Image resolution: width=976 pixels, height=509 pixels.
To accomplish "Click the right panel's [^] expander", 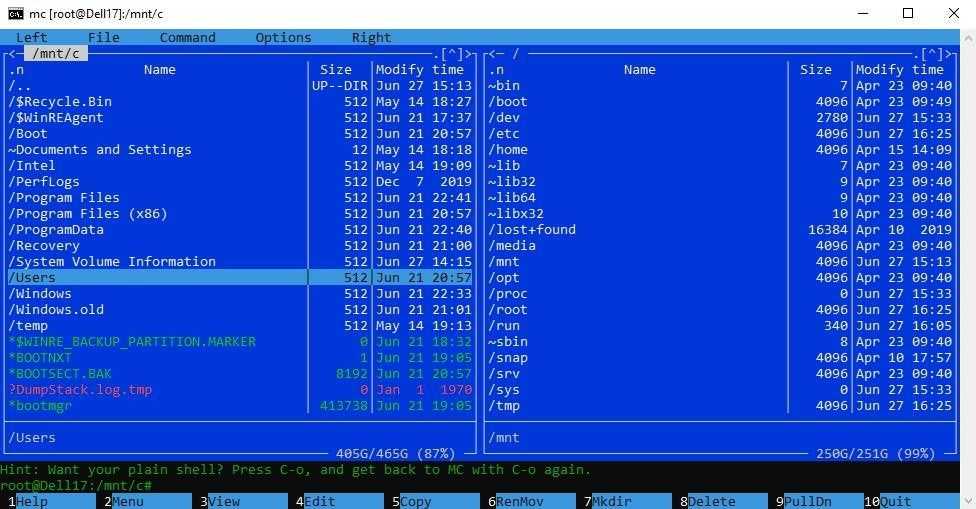I will coord(932,54).
